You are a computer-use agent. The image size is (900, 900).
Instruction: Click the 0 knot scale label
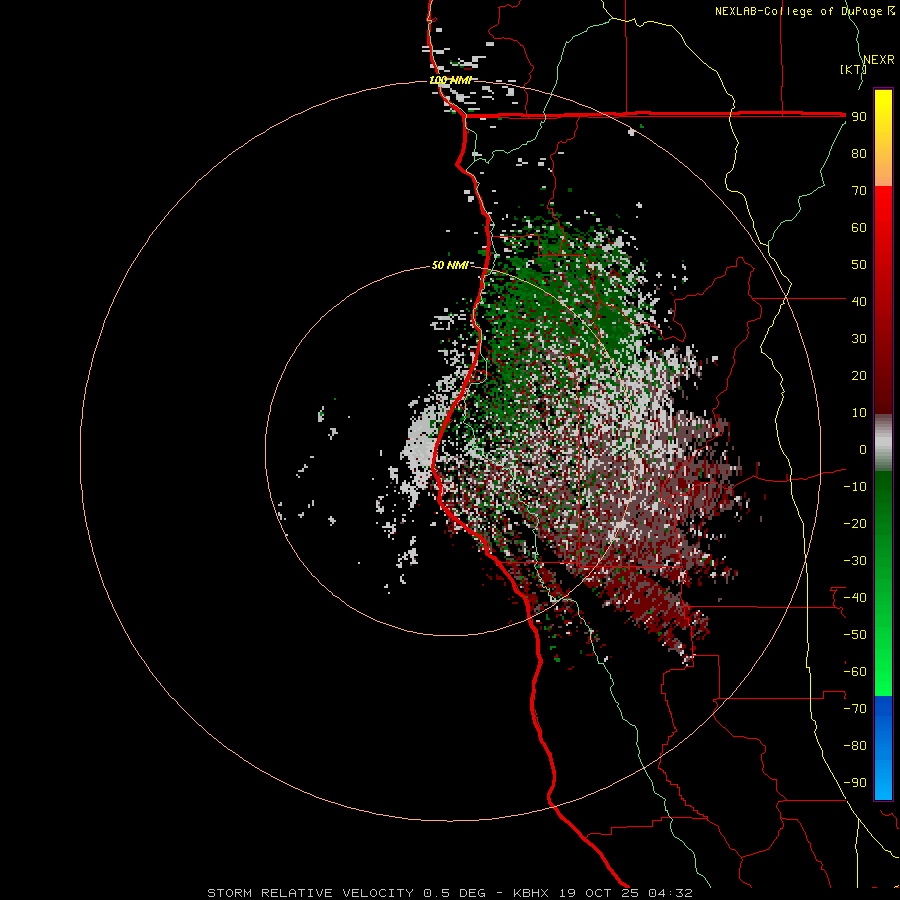pyautogui.click(x=863, y=449)
